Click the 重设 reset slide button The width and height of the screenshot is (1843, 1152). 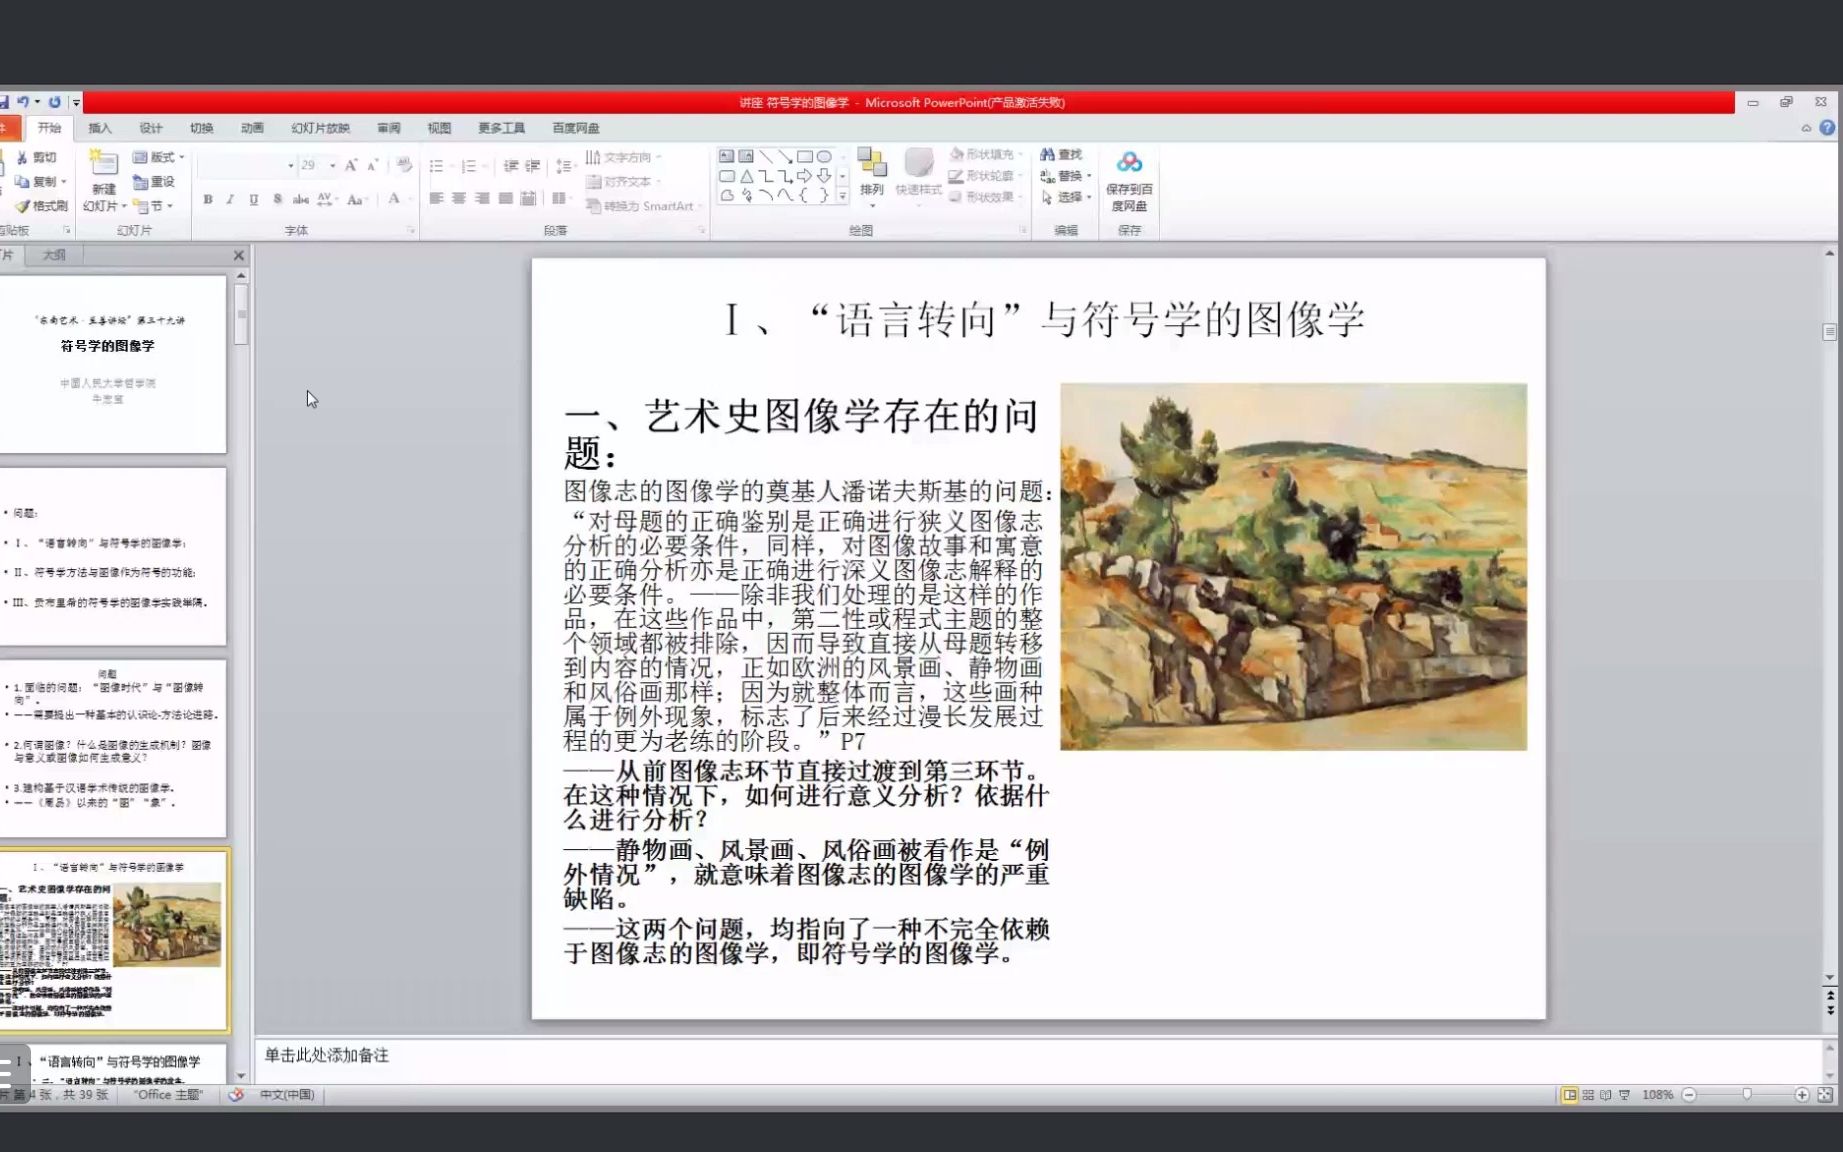(154, 181)
